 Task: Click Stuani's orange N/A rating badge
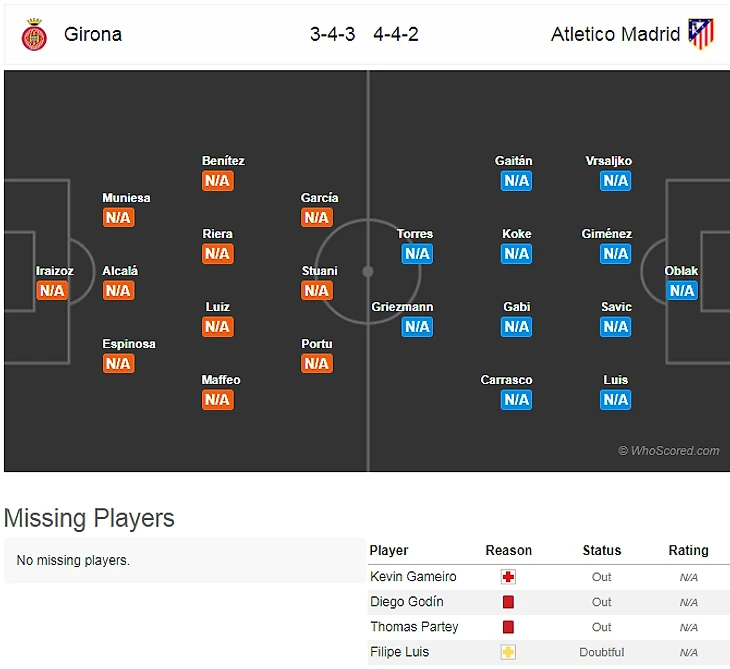click(317, 291)
